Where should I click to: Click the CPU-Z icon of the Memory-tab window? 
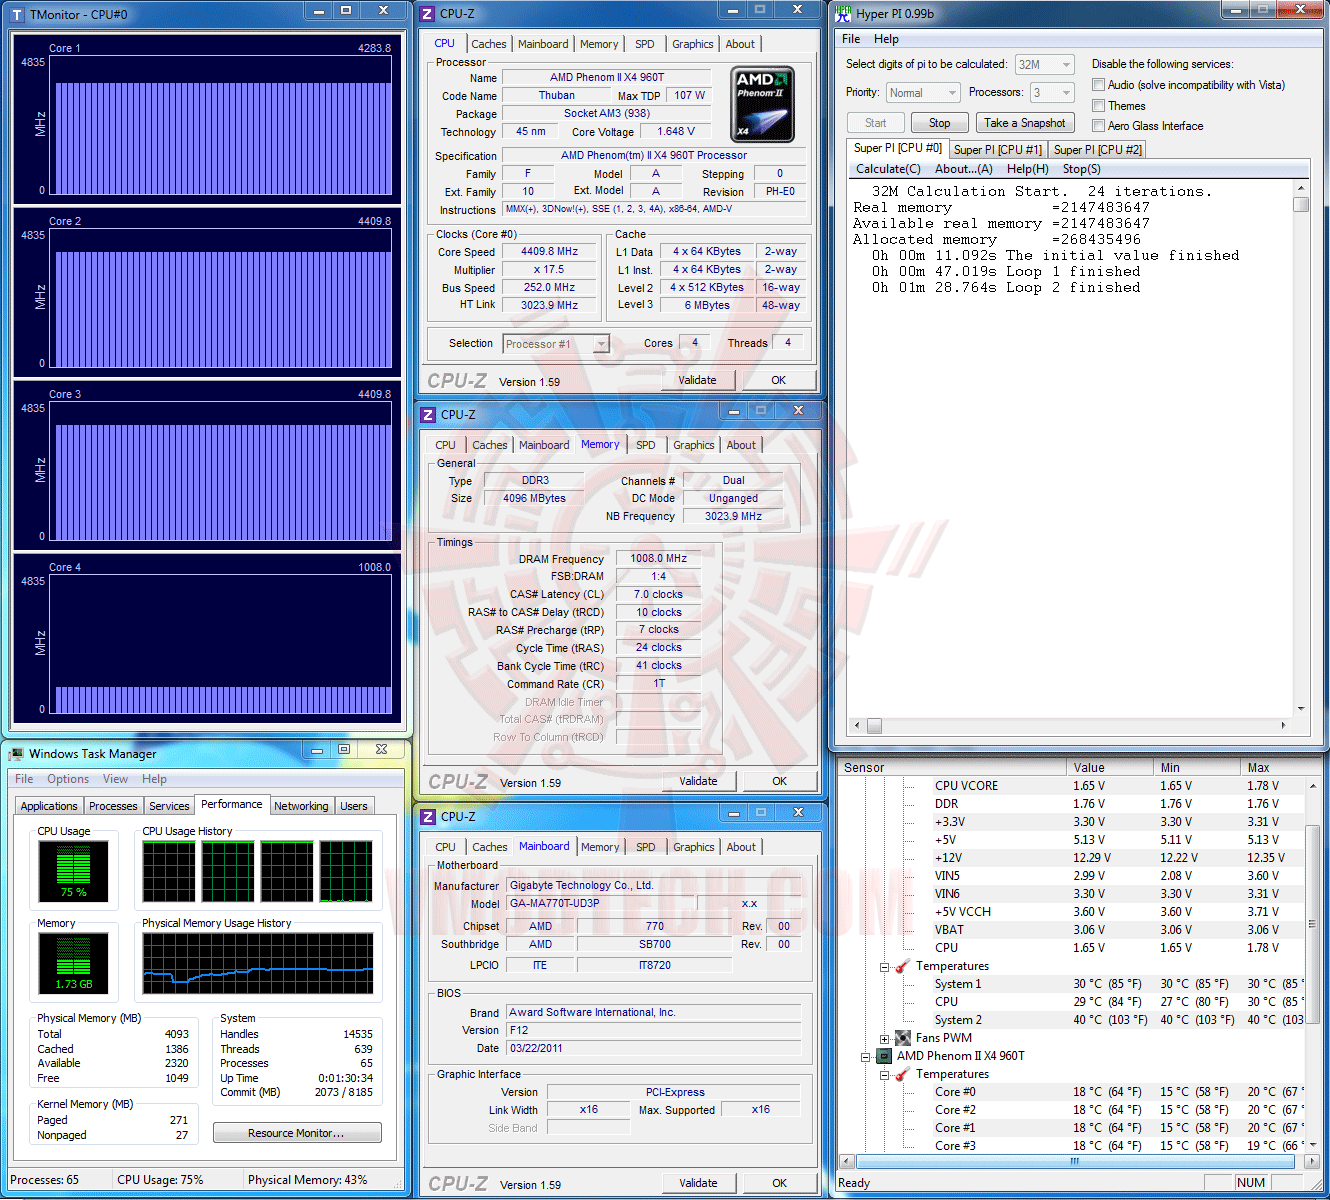point(428,414)
